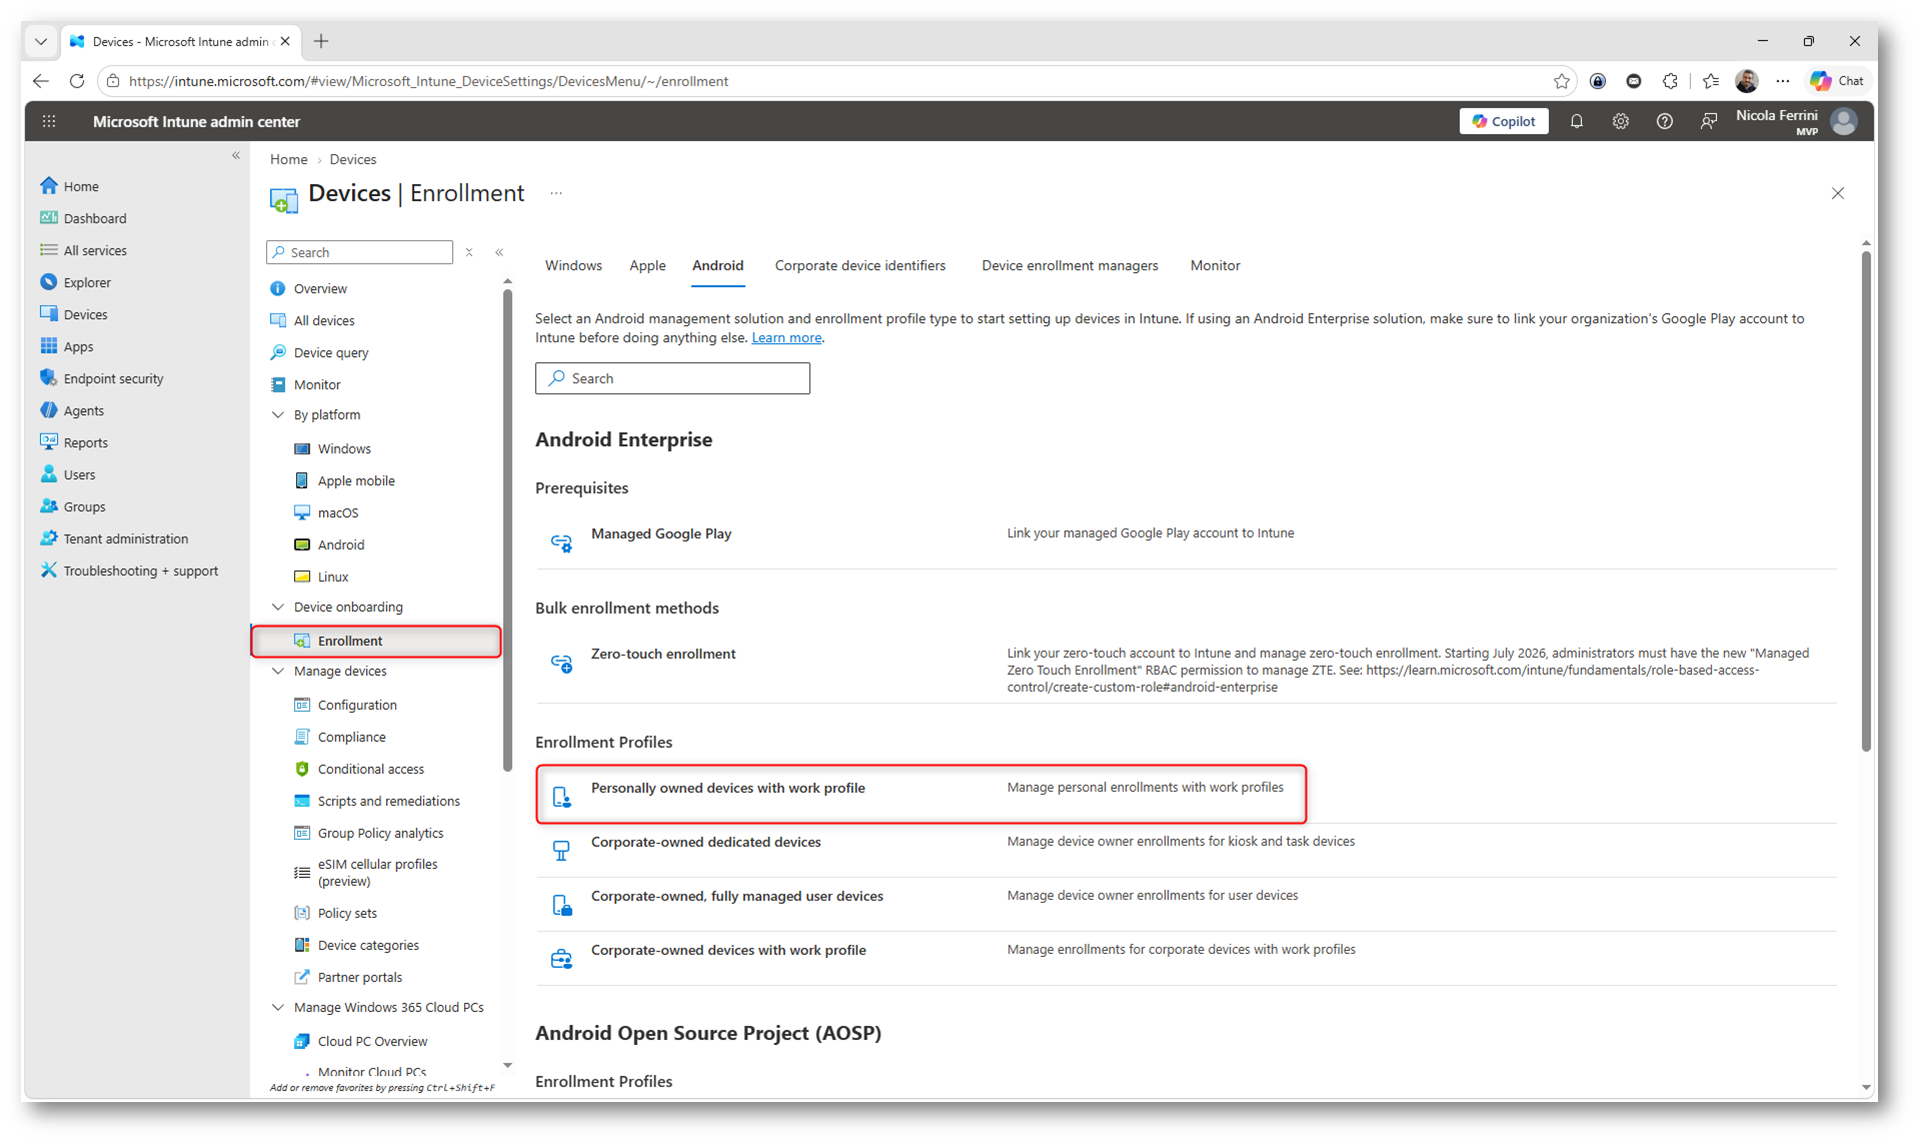Click the browser address bar URL
This screenshot has width=1920, height=1144.
tap(428, 81)
